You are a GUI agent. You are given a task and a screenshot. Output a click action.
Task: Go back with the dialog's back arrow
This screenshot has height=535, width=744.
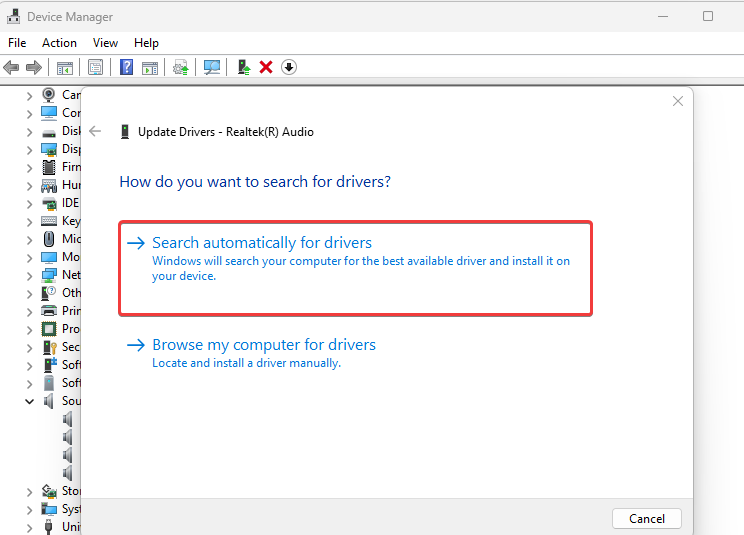pos(95,131)
